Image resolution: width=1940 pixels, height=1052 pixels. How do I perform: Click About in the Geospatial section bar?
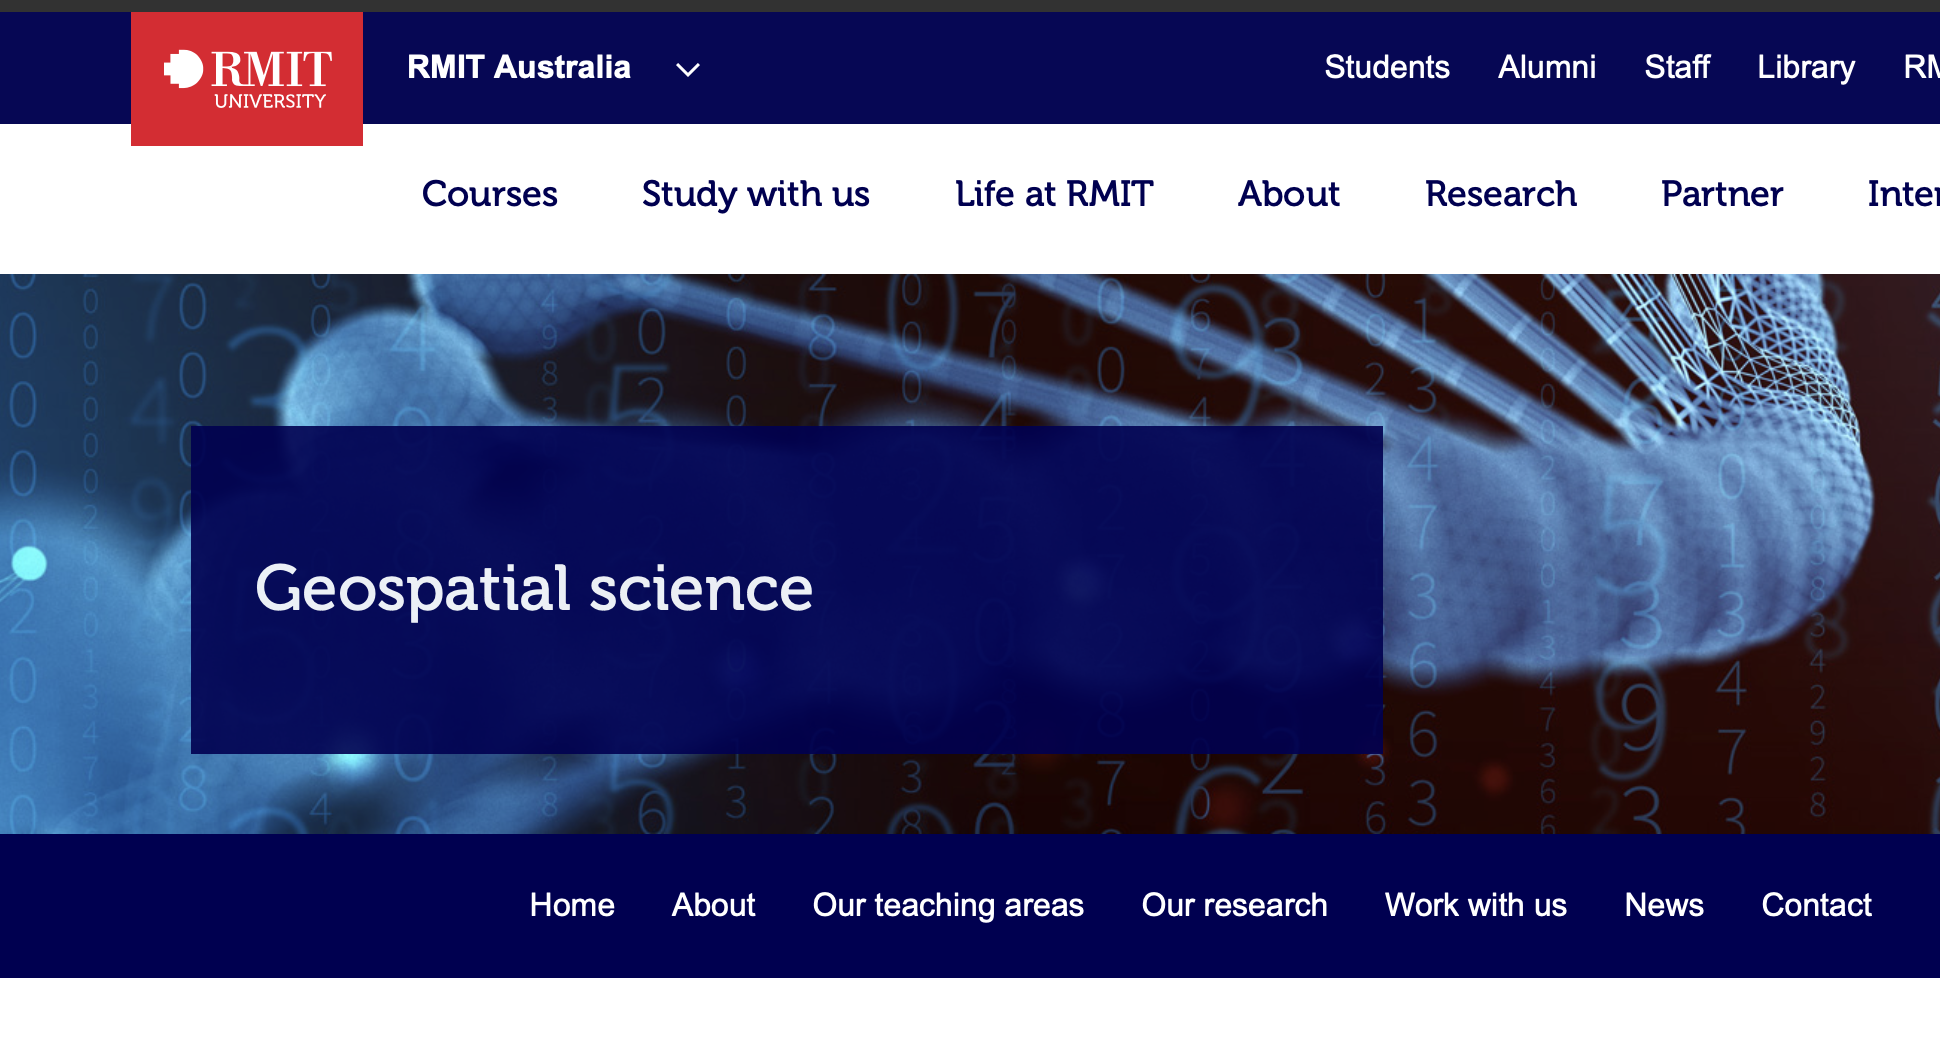pos(713,905)
